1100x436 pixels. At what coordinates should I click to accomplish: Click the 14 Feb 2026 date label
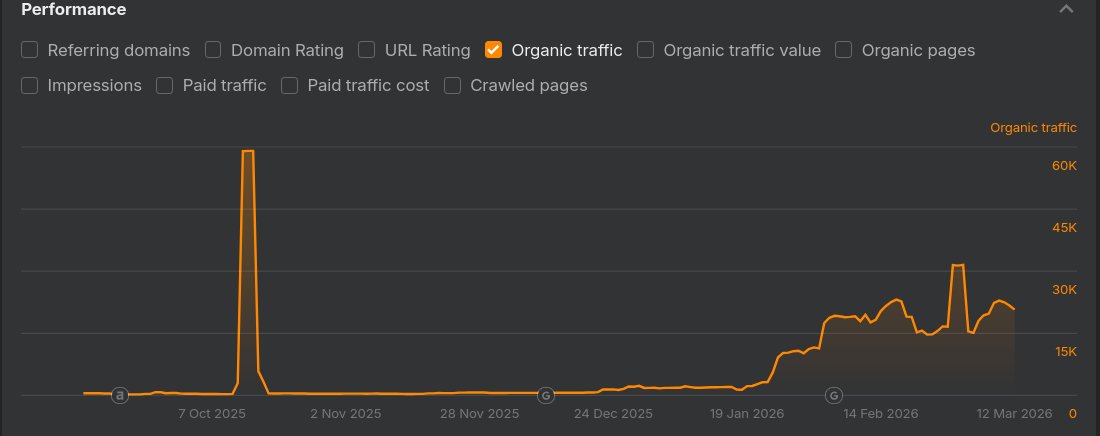pyautogui.click(x=880, y=414)
